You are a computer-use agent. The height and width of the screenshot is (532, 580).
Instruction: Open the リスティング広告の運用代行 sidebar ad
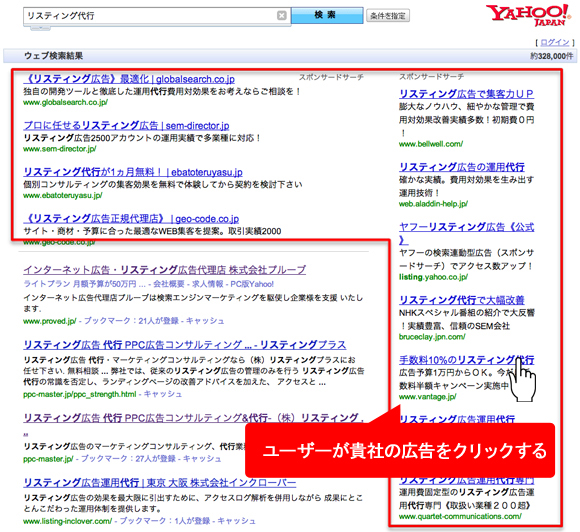point(462,167)
